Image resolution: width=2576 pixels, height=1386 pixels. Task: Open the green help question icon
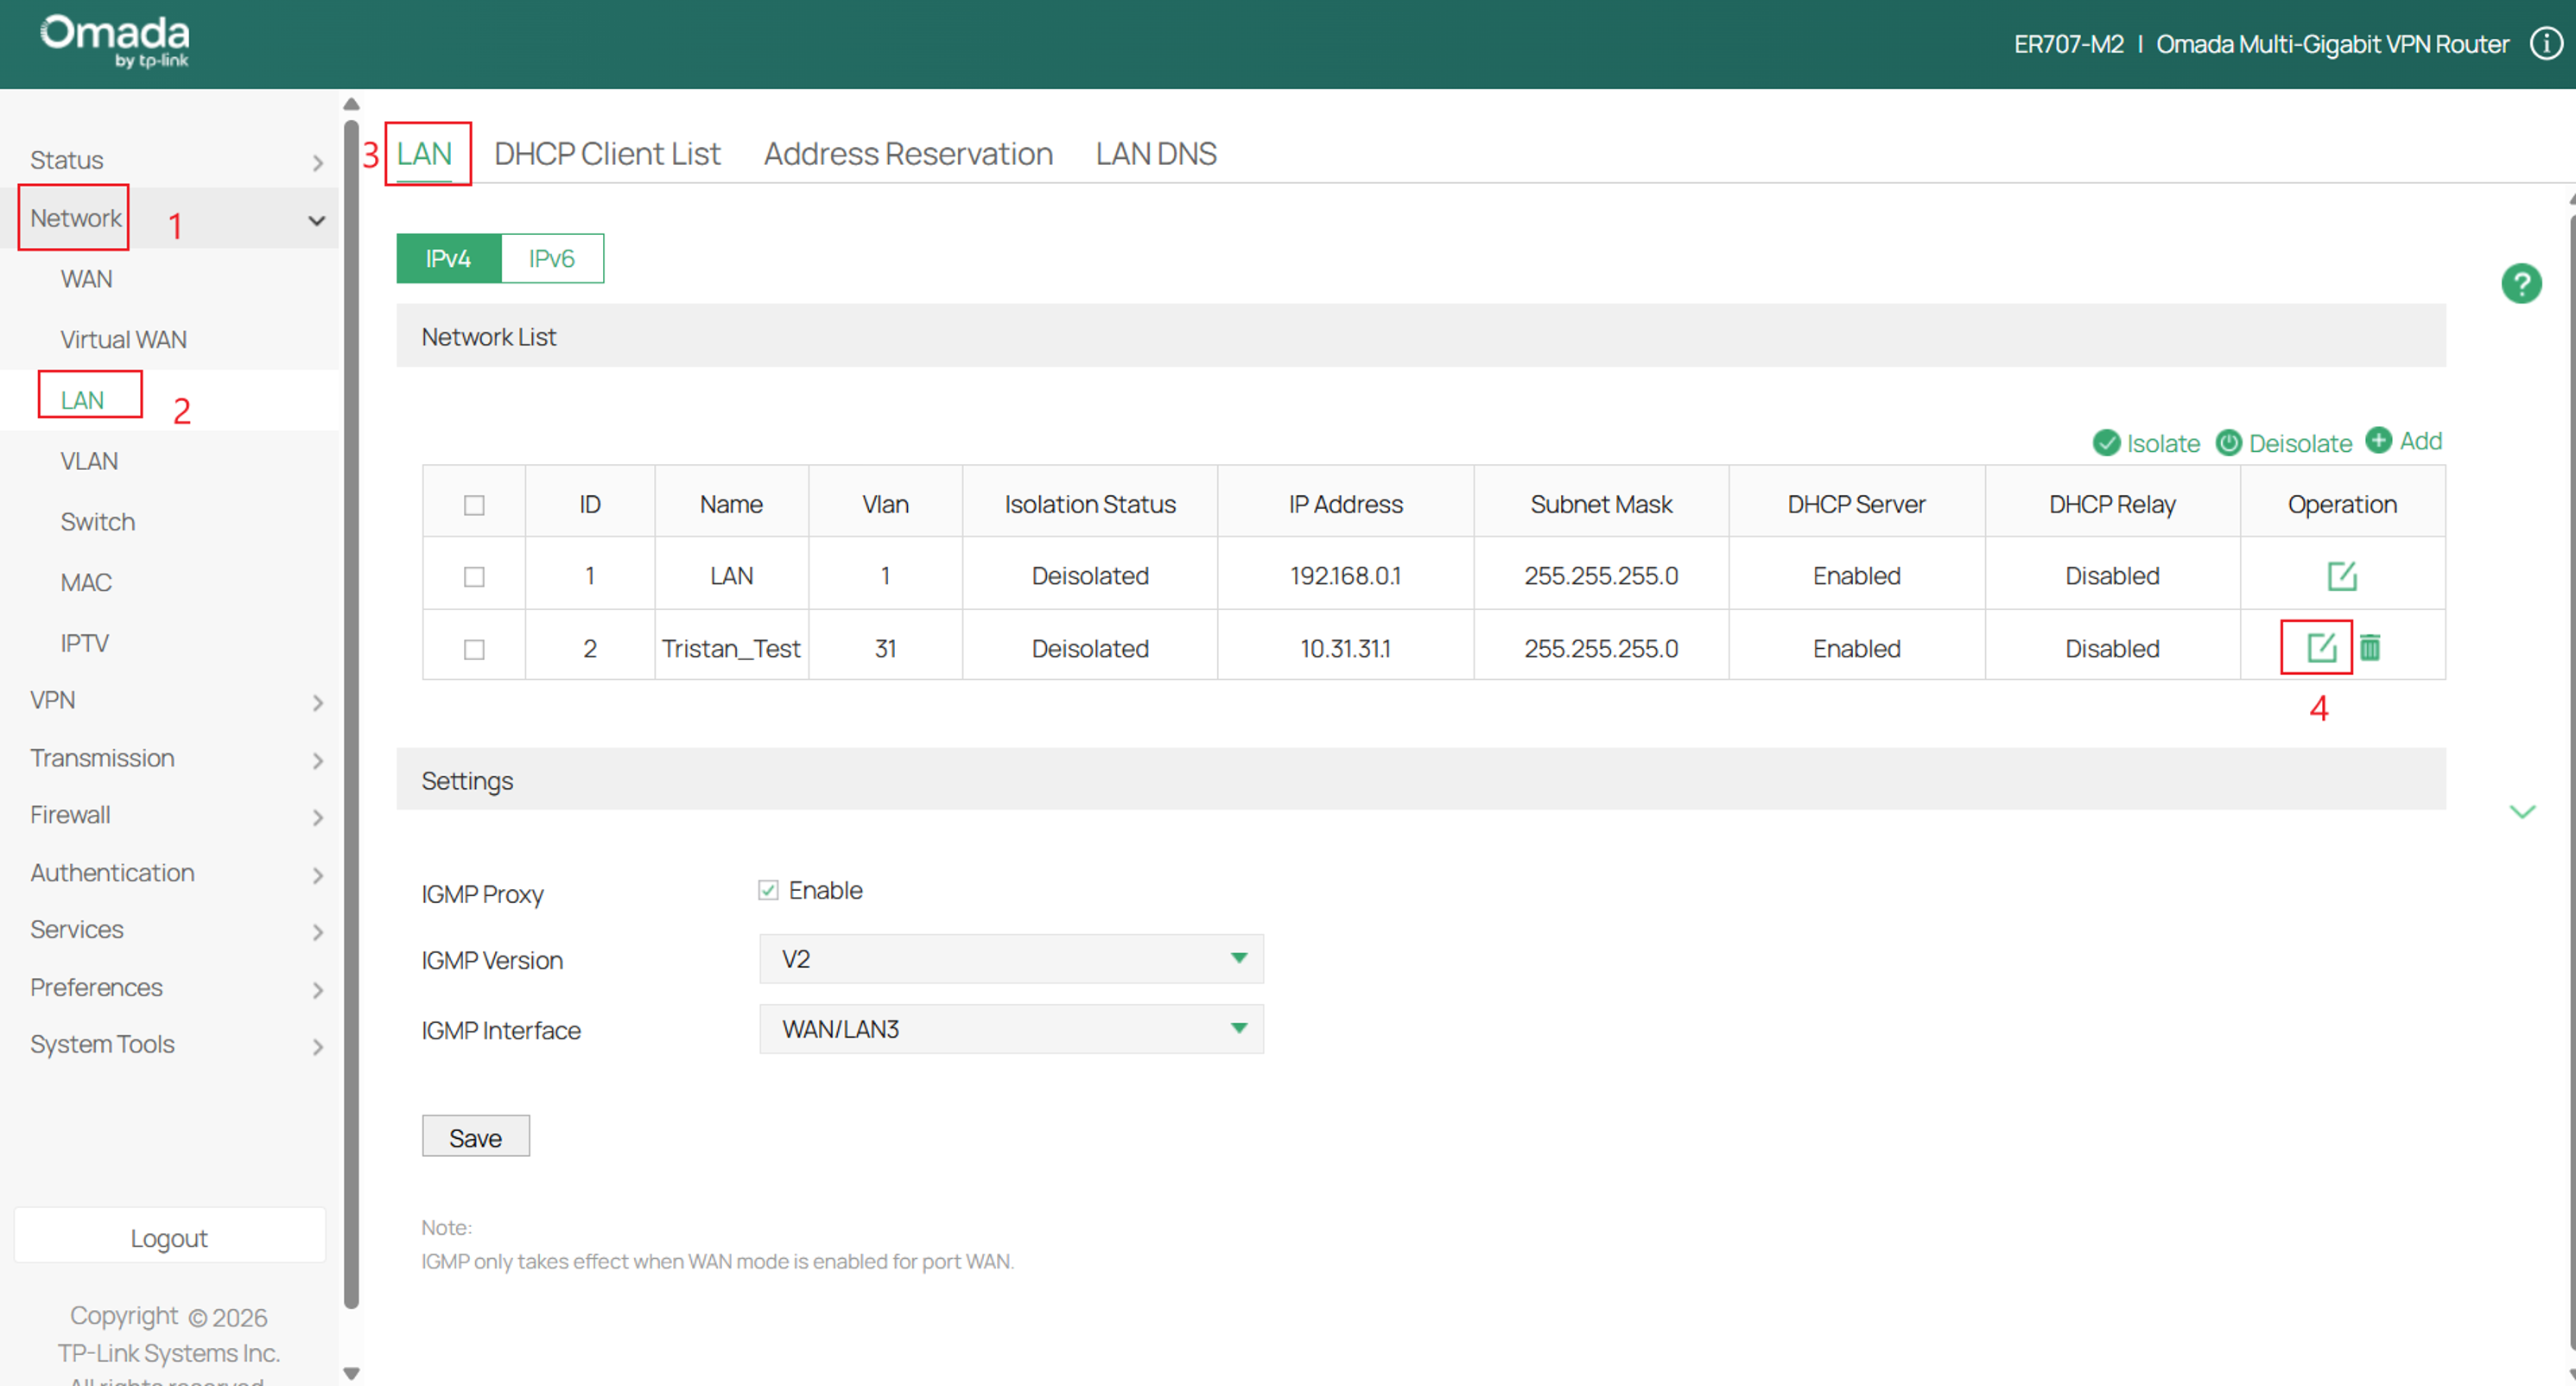pos(2521,284)
